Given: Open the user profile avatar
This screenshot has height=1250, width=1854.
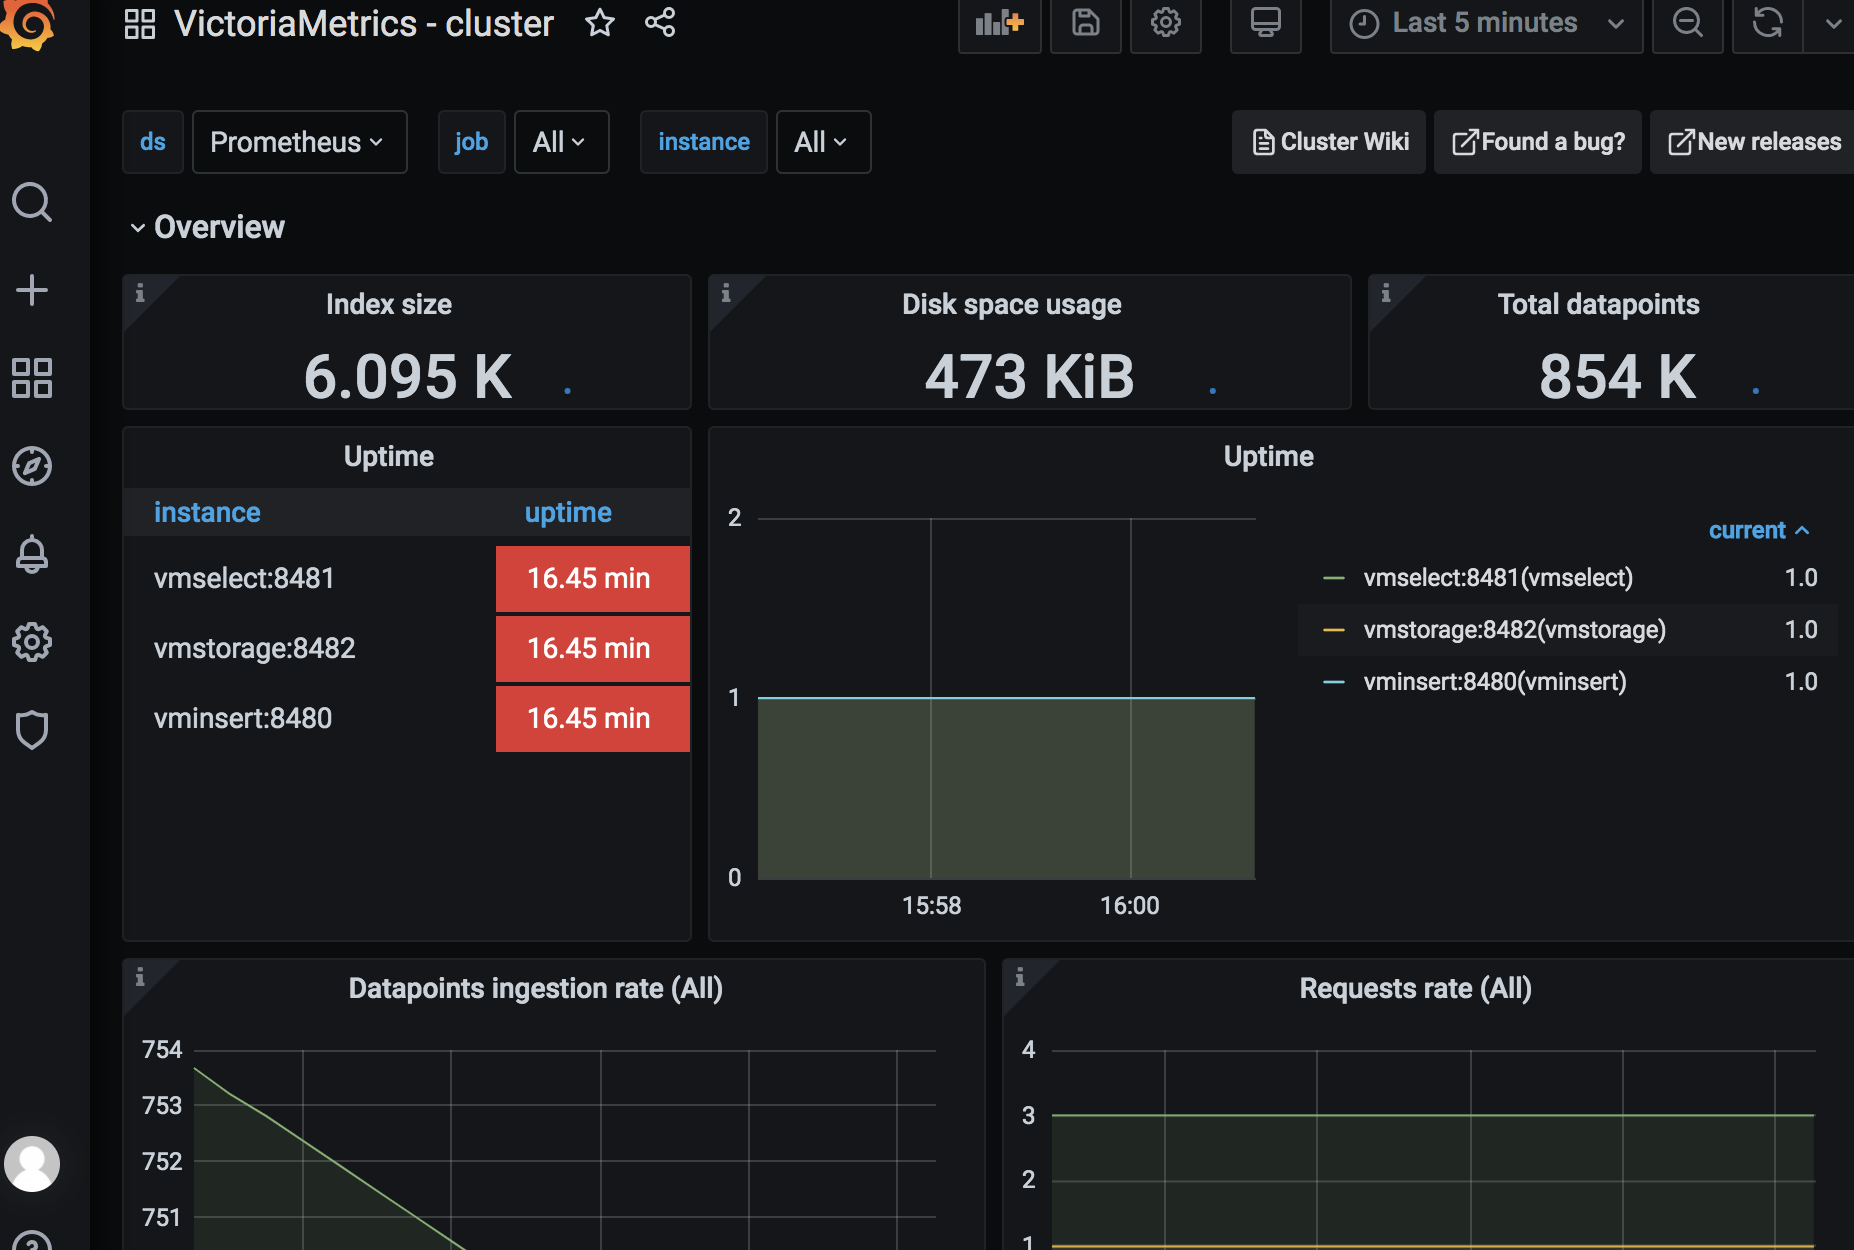Looking at the screenshot, I should point(32,1164).
